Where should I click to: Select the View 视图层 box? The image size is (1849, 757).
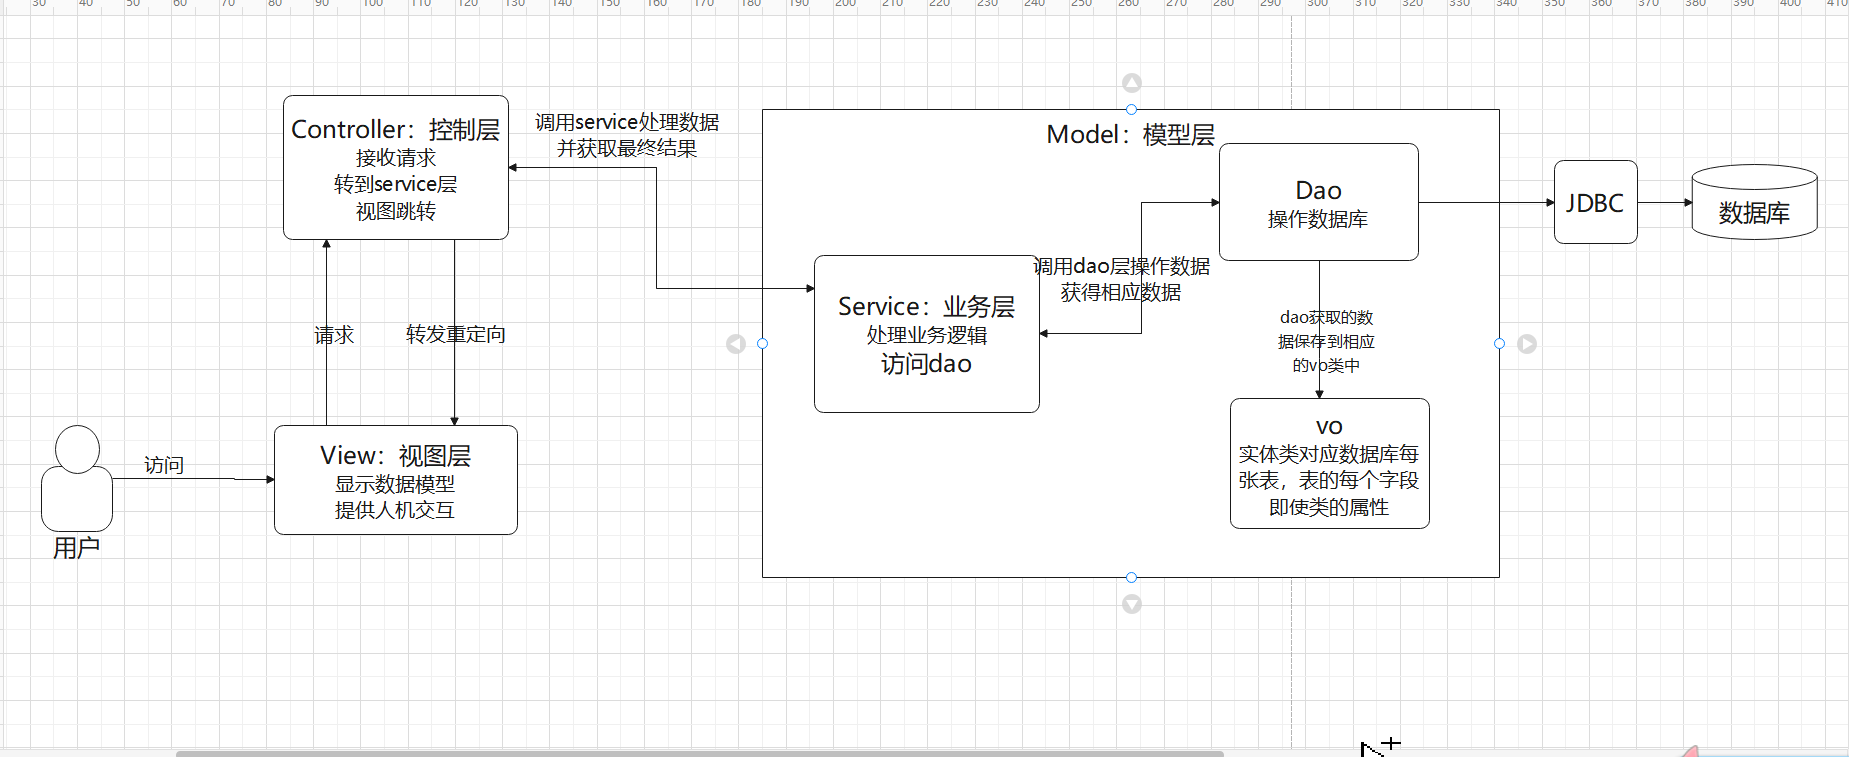(396, 480)
